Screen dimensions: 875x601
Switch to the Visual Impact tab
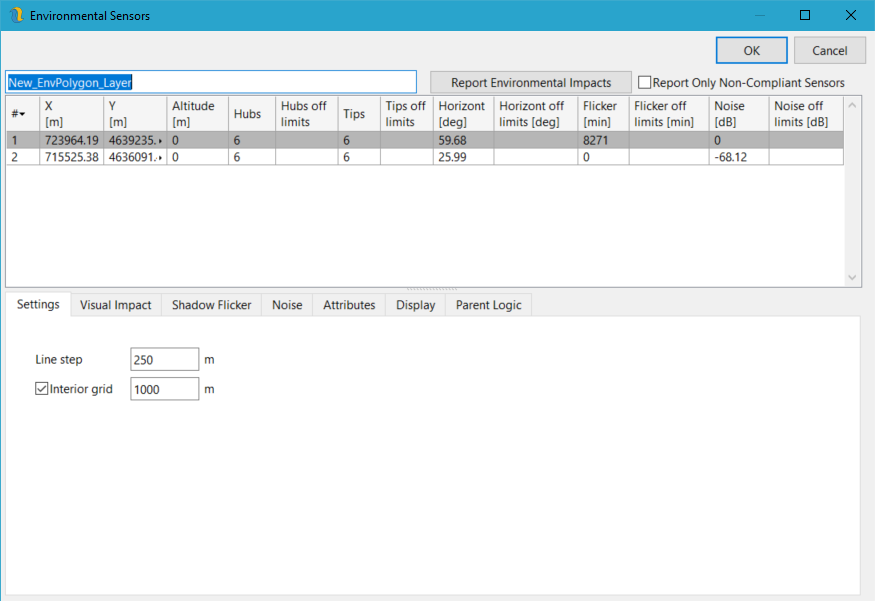click(x=116, y=305)
